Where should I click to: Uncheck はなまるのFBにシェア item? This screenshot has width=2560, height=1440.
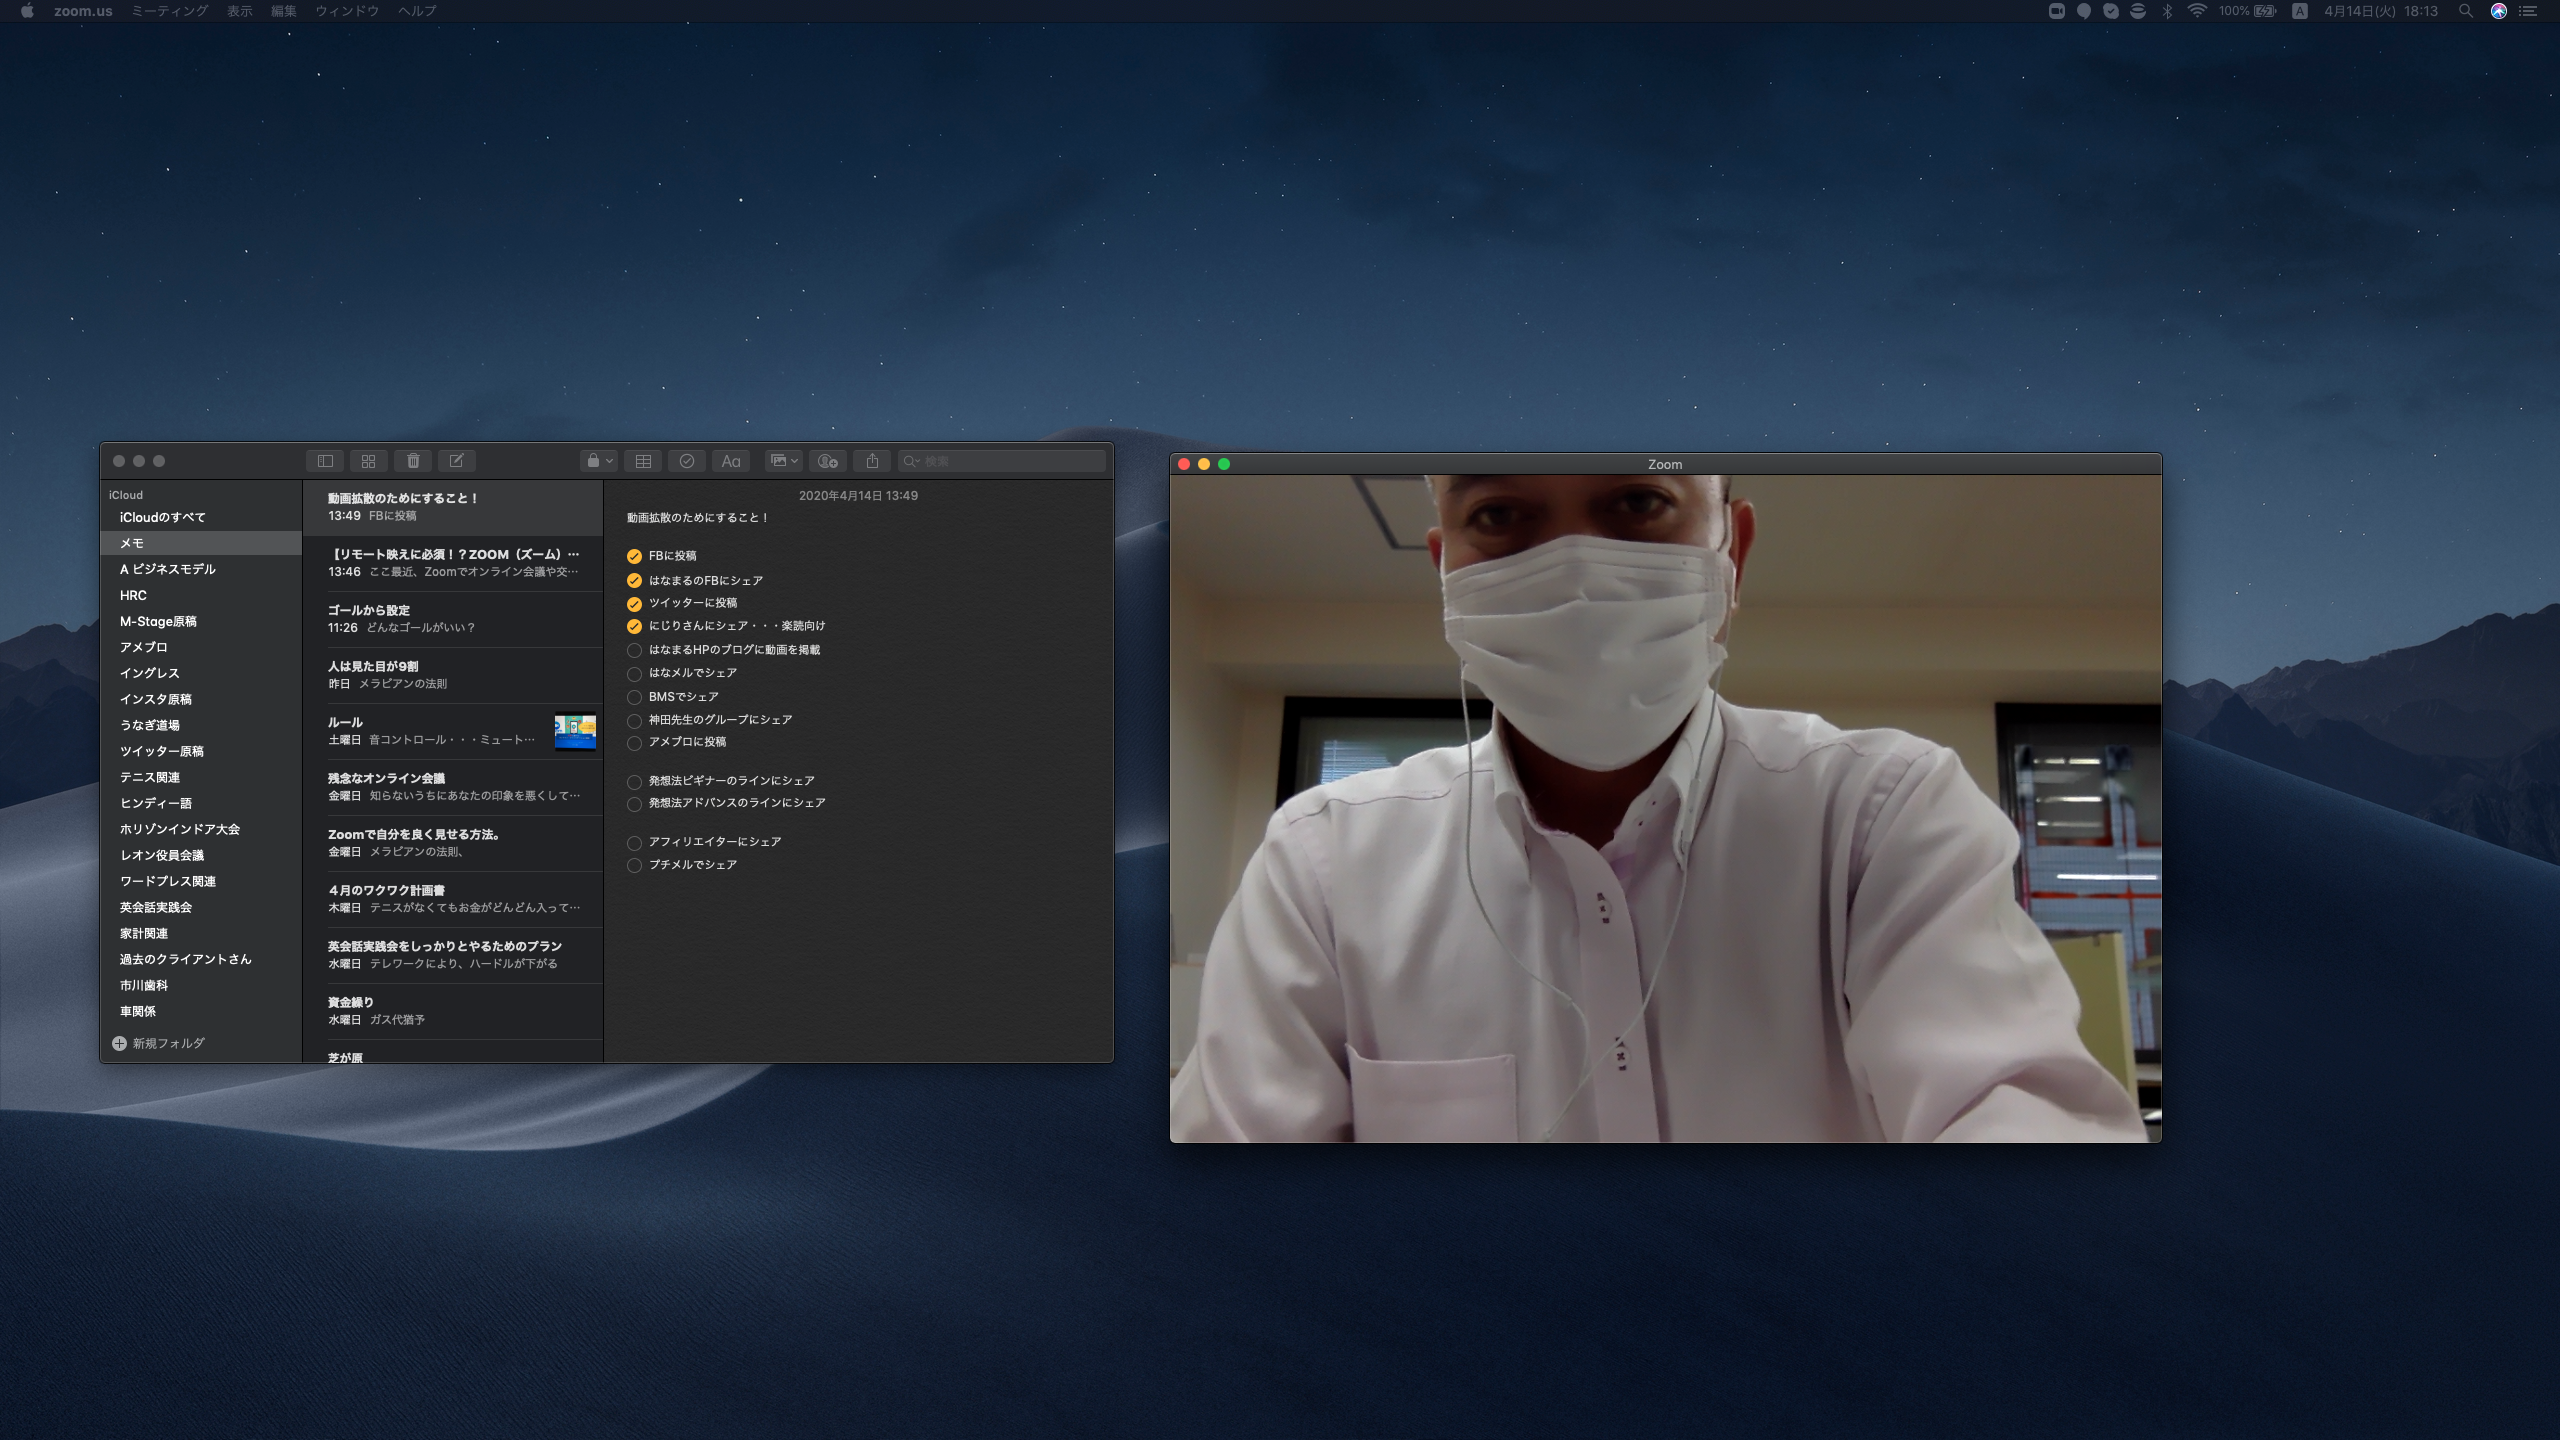pyautogui.click(x=634, y=580)
